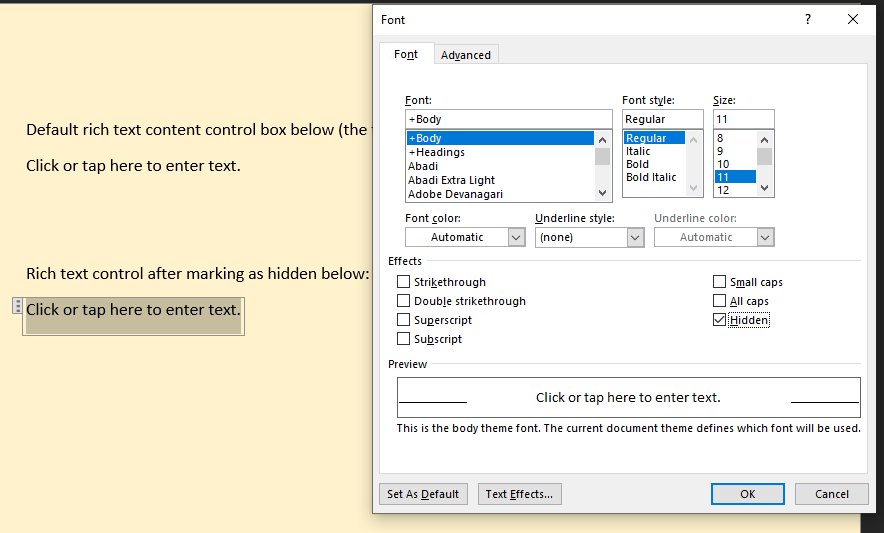Select the Font tab
884x533 pixels.
pyautogui.click(x=406, y=54)
